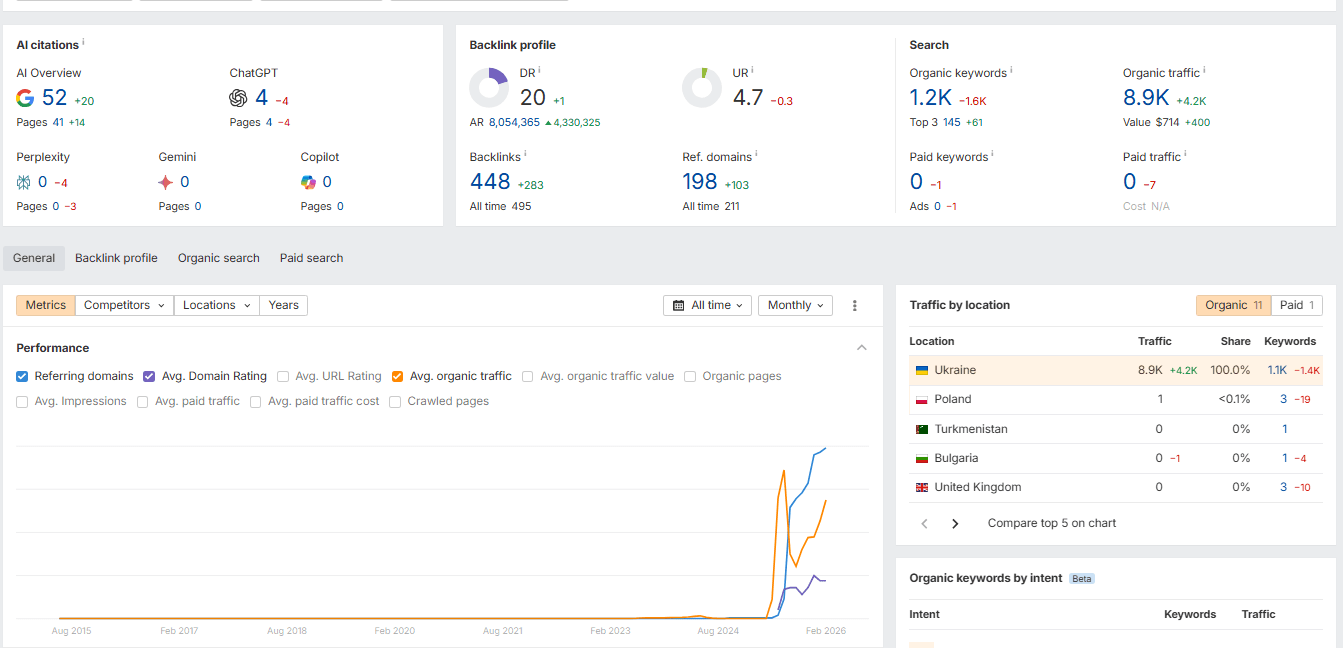Enable Avg. organic traffic value checkbox
The height and width of the screenshot is (648, 1343).
click(x=528, y=376)
